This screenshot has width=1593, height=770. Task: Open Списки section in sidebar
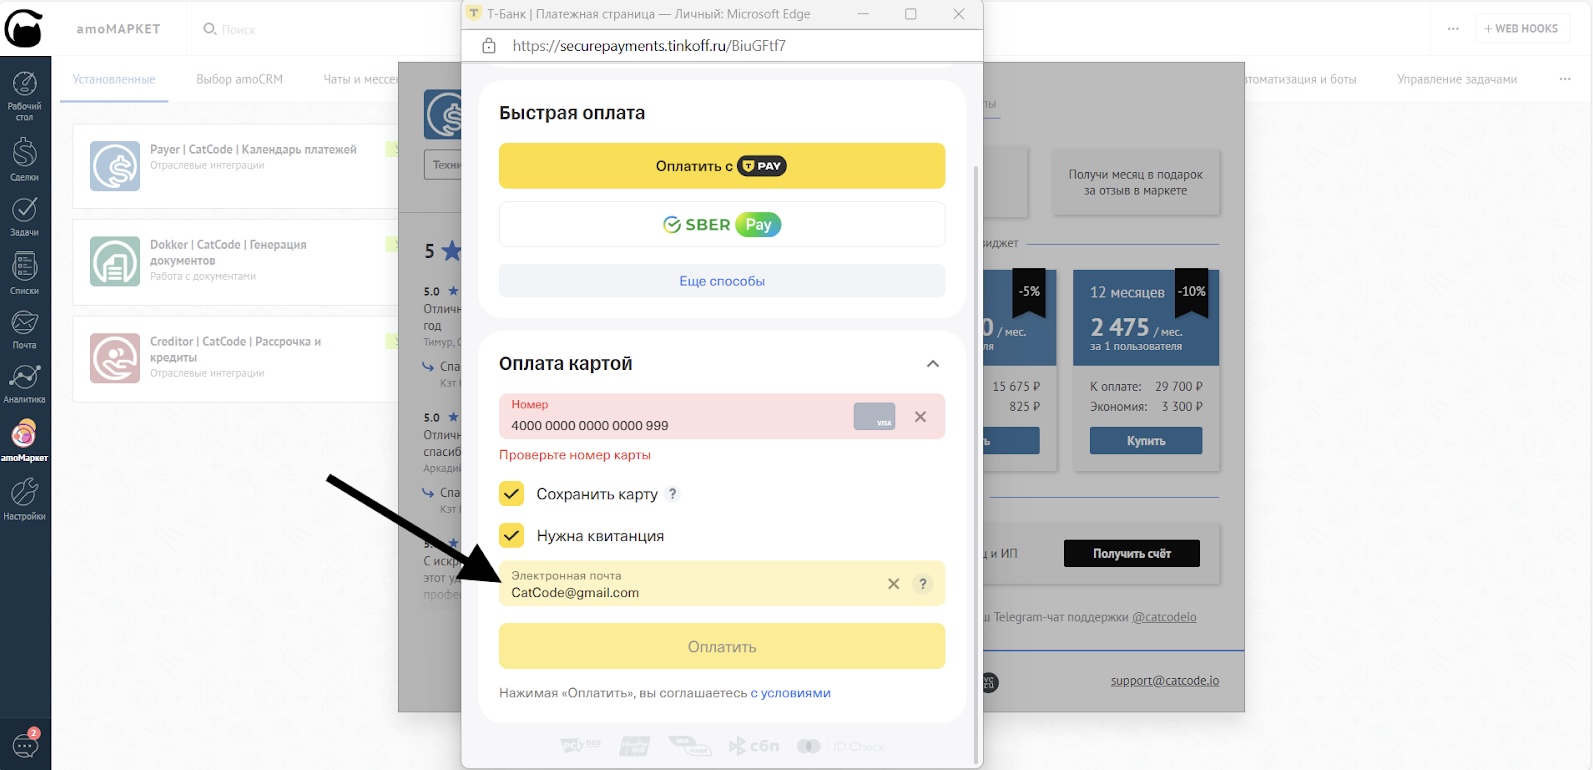[24, 273]
